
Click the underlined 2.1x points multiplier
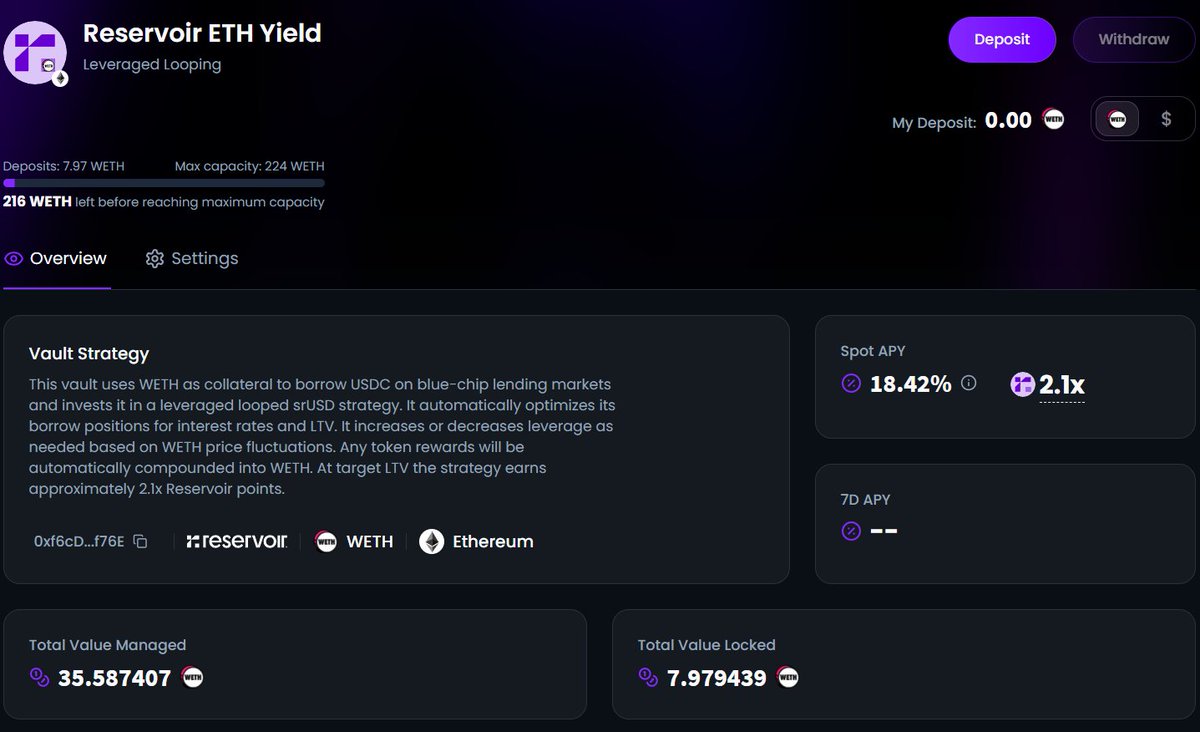click(x=1062, y=385)
